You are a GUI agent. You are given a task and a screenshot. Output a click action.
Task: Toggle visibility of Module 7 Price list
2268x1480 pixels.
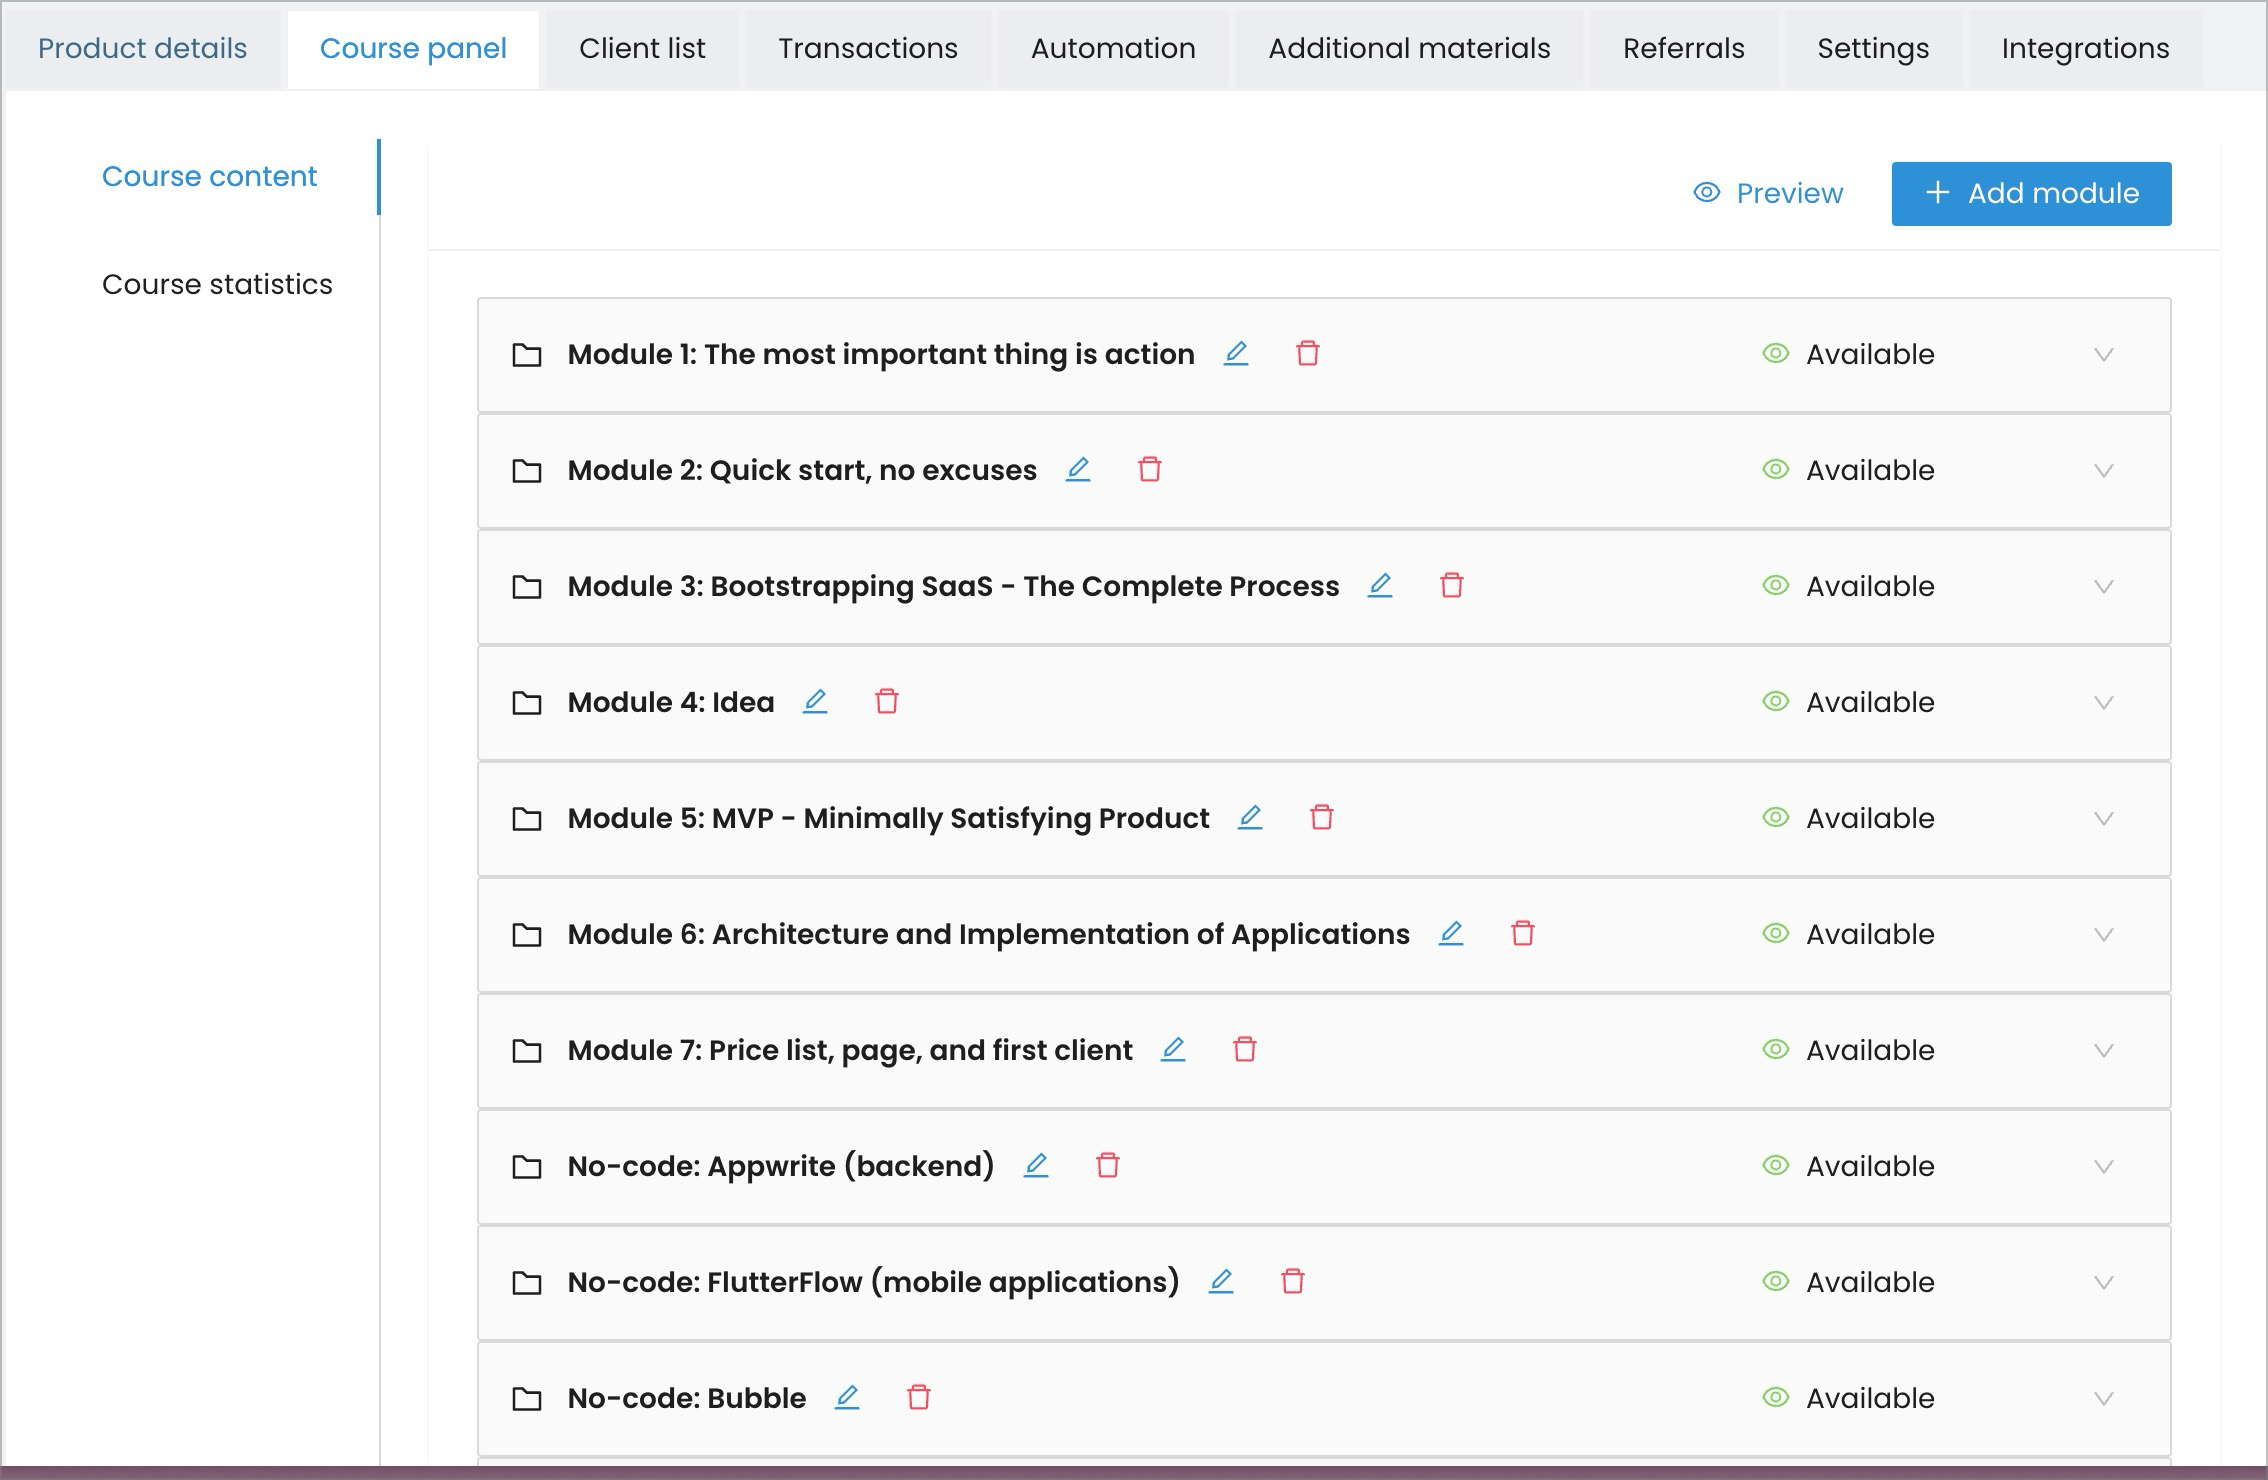[x=1776, y=1050]
